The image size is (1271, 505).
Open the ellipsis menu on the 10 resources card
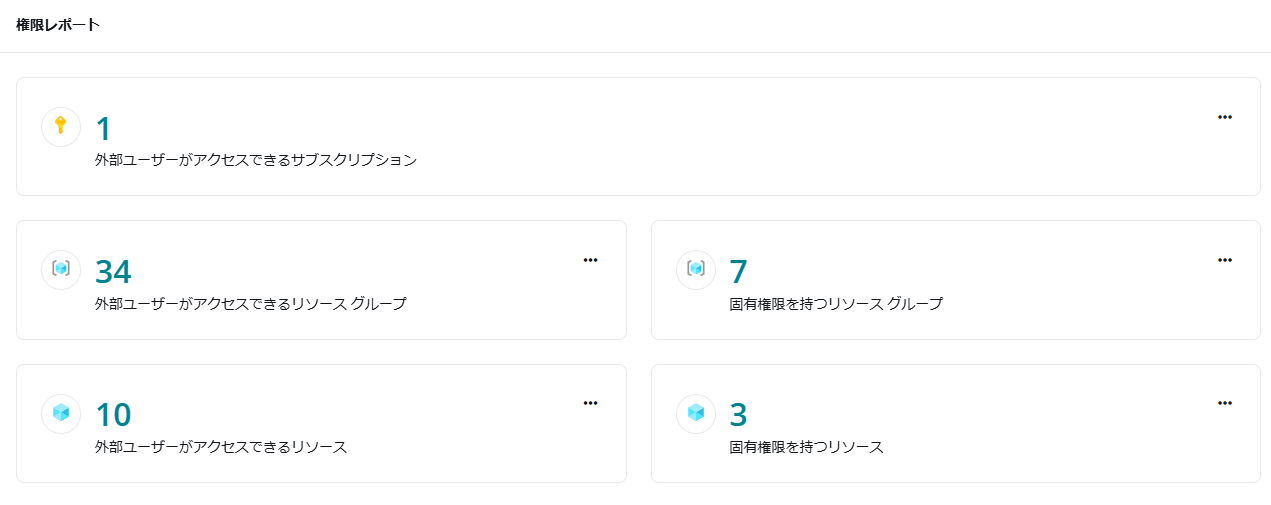[x=590, y=403]
